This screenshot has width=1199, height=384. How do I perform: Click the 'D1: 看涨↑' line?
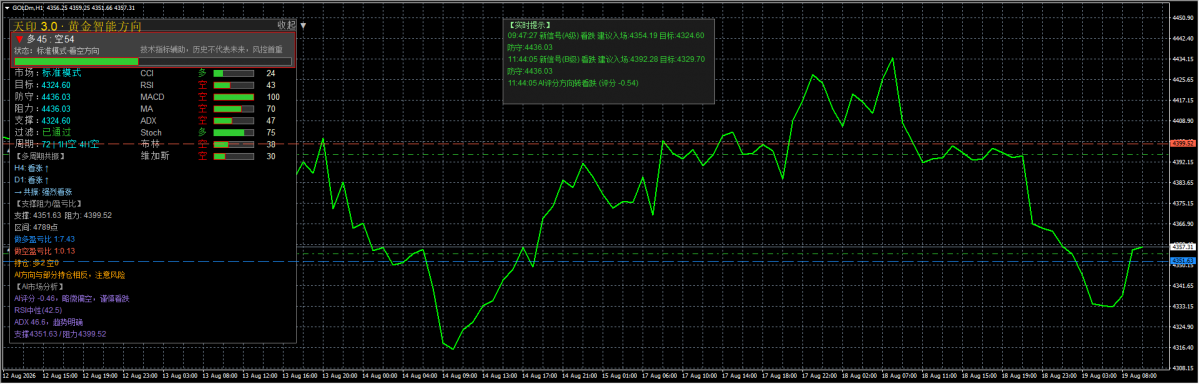pyautogui.click(x=32, y=181)
